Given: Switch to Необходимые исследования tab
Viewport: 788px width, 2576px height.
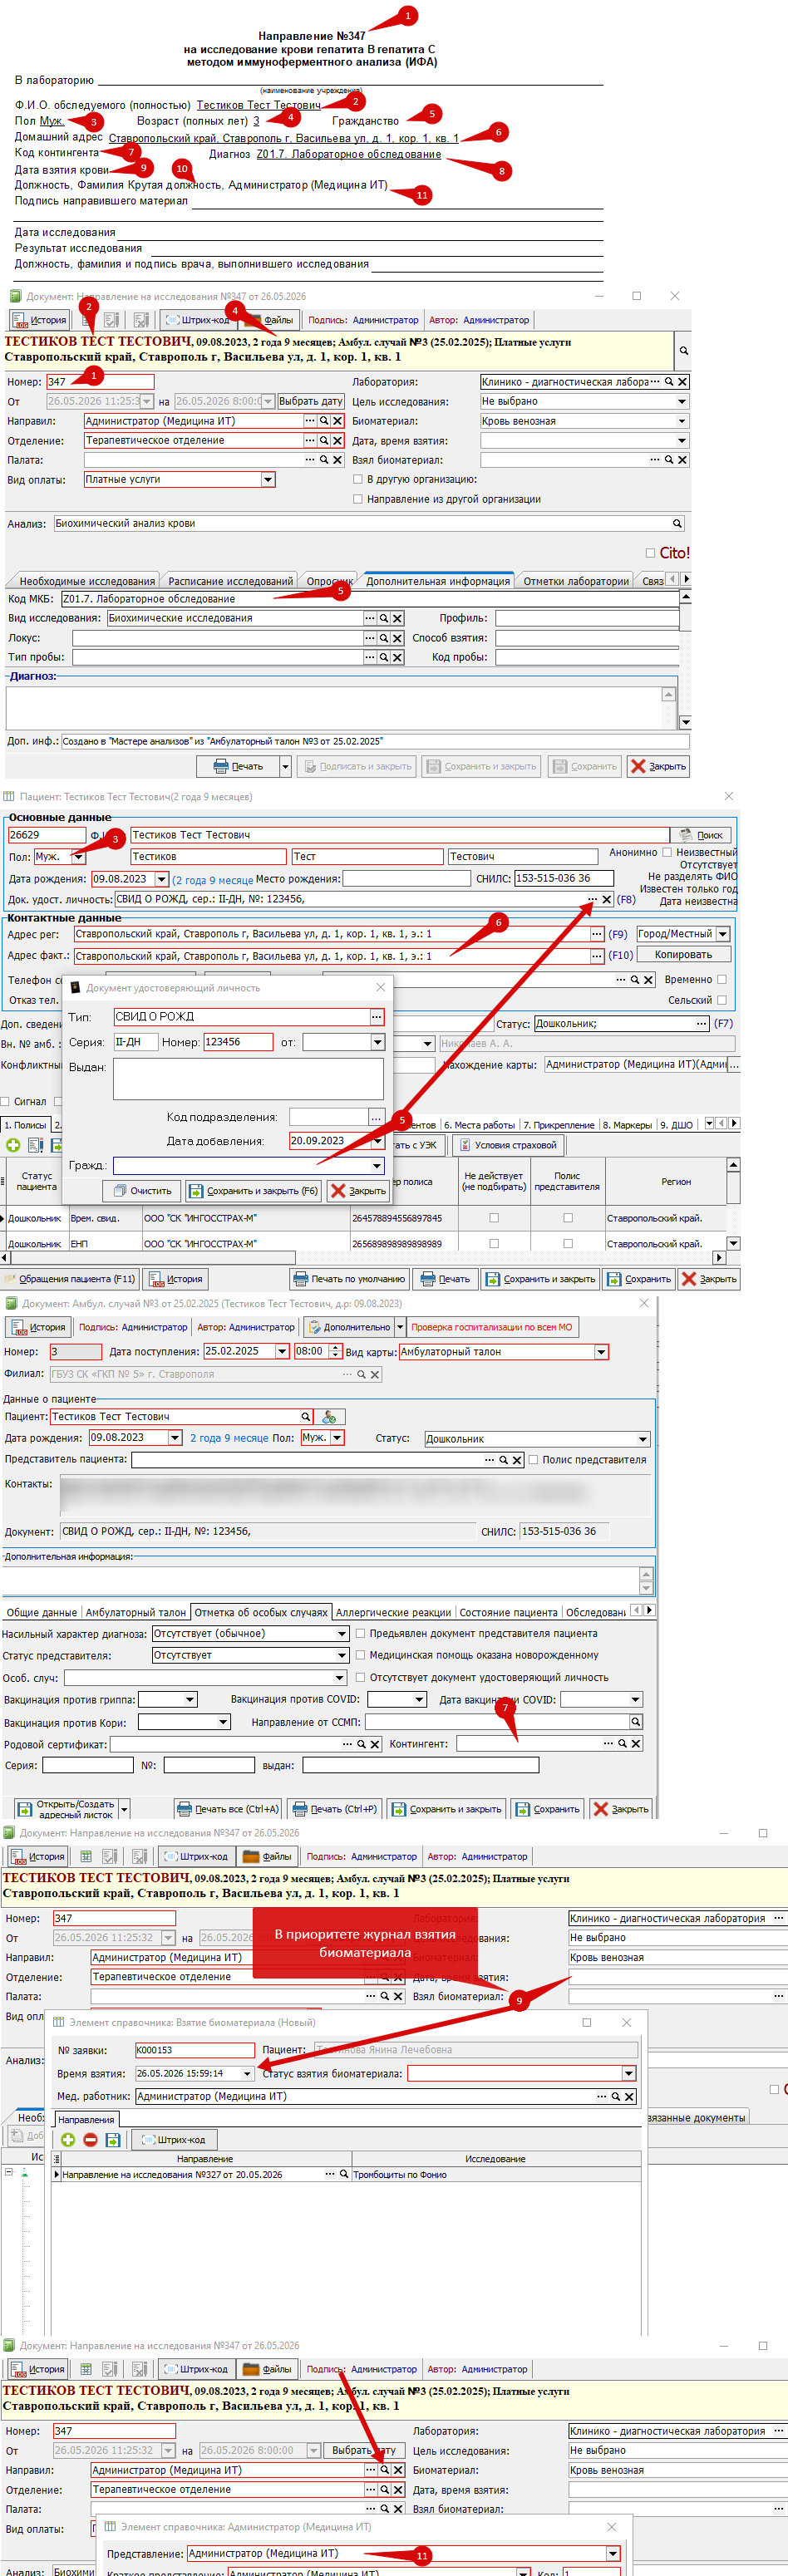Looking at the screenshot, I should (87, 581).
